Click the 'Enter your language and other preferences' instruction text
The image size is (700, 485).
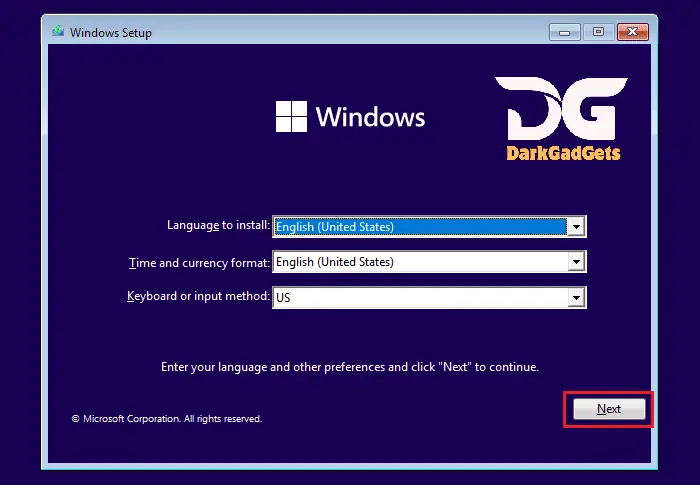tap(350, 367)
